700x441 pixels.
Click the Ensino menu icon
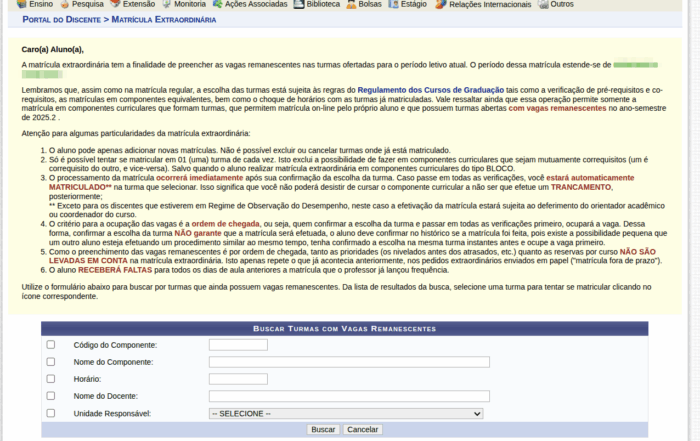click(7, 4)
